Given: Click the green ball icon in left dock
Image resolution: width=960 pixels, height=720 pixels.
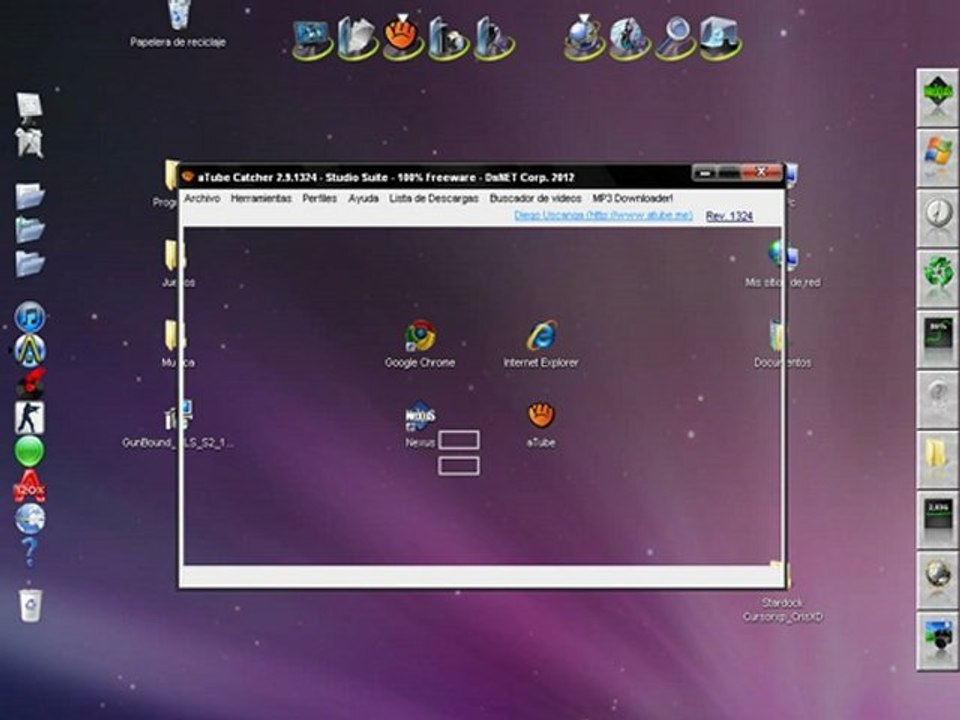Looking at the screenshot, I should 29,451.
